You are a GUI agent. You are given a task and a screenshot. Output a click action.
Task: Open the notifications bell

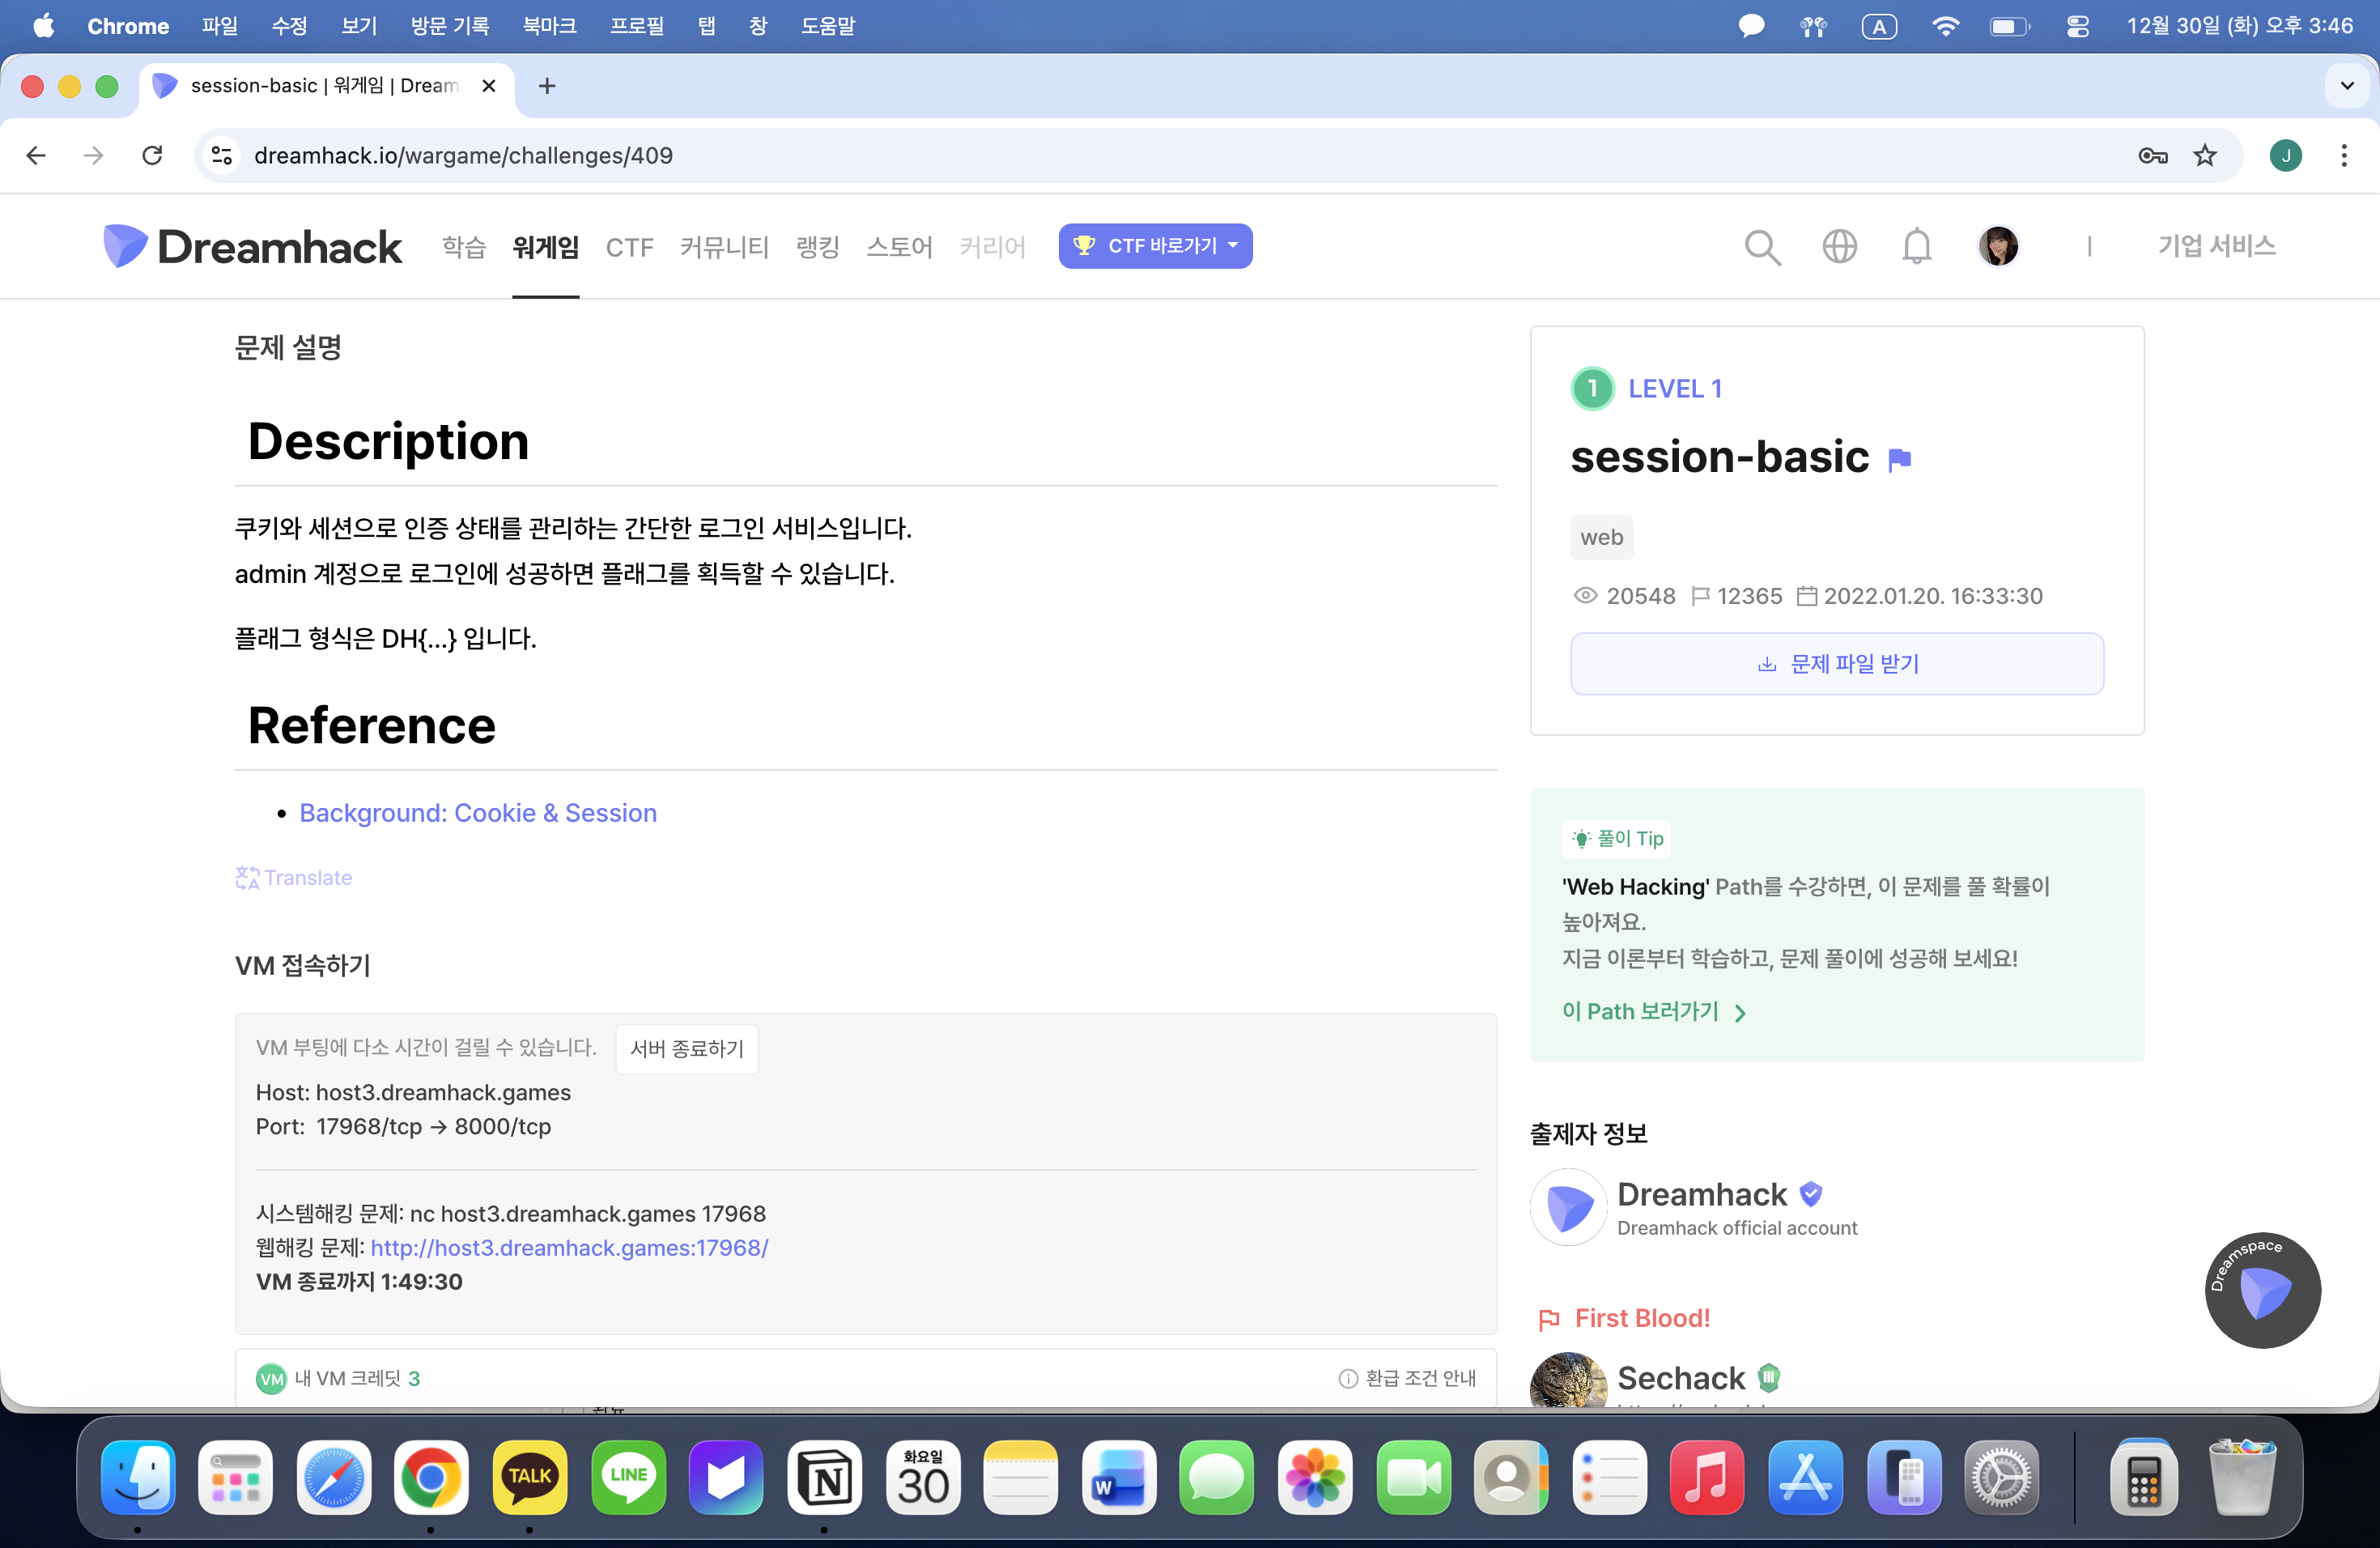coord(1916,246)
